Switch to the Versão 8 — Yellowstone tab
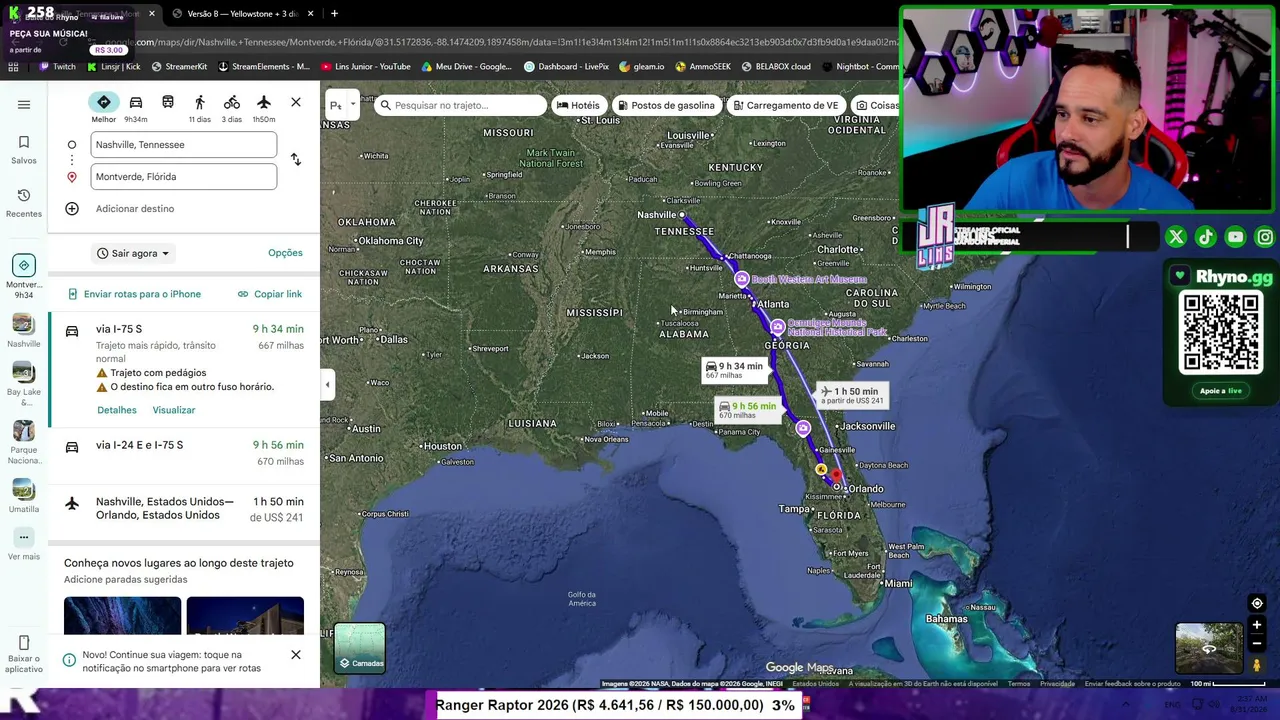The height and width of the screenshot is (720, 1280). tap(243, 14)
